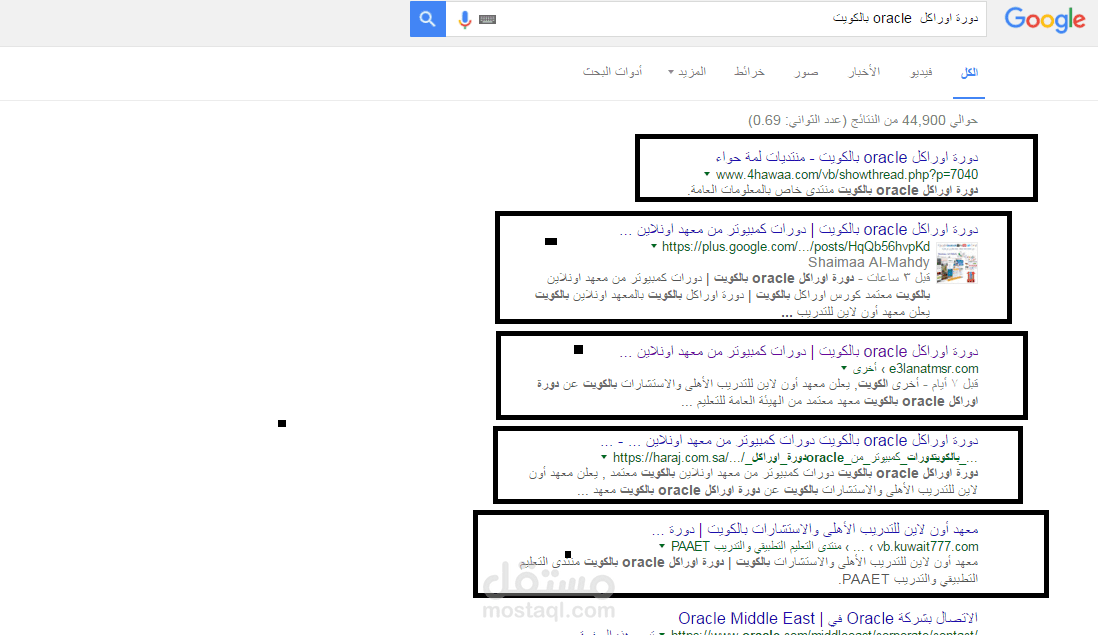Click Shaimaa Al-Mahdy post thumbnail
The image size is (1098, 635).
[957, 263]
